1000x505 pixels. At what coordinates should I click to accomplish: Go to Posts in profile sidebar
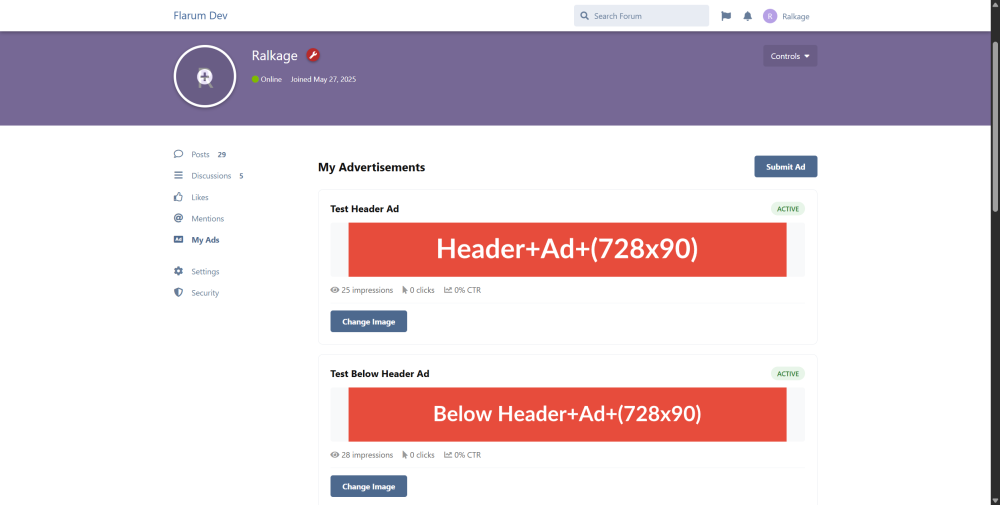200,154
